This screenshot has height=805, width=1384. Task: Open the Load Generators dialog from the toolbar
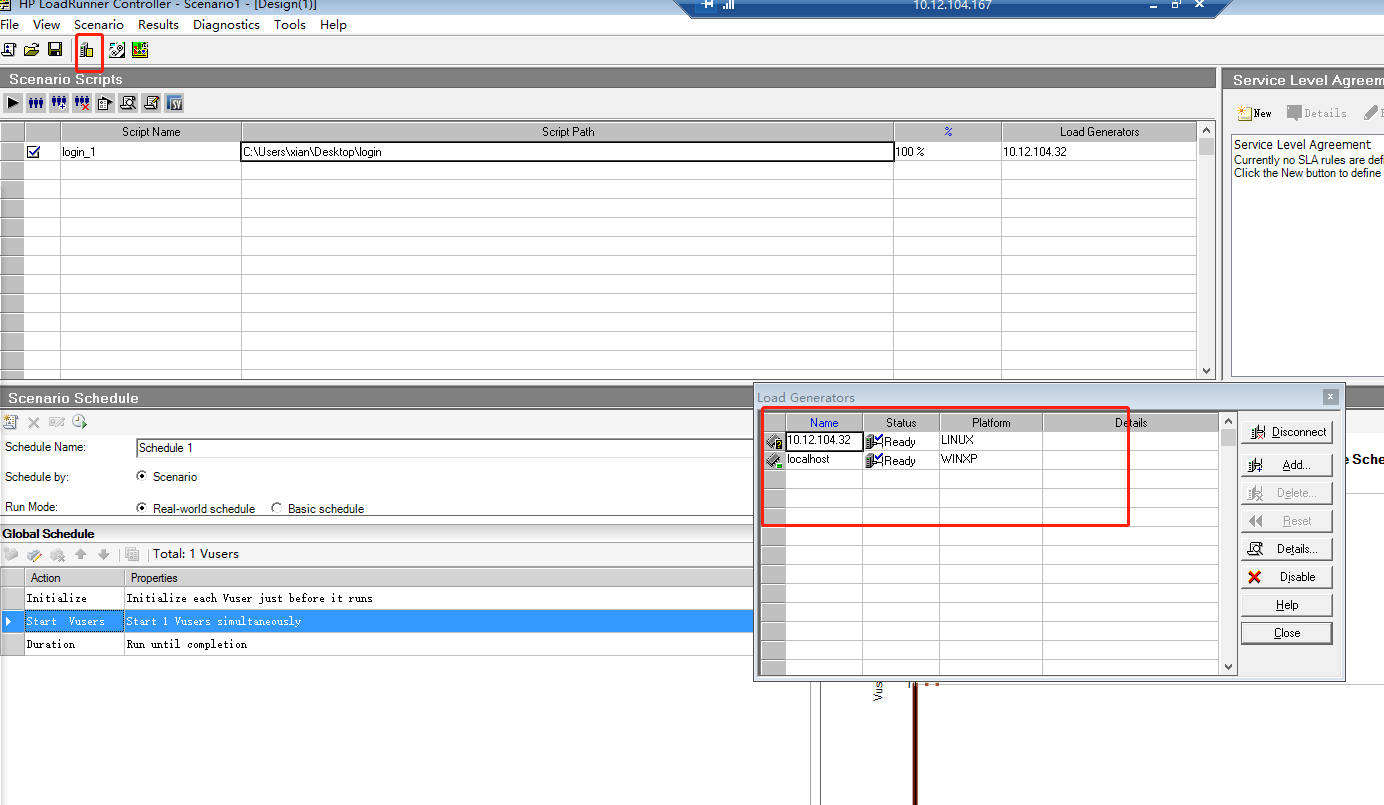click(87, 48)
